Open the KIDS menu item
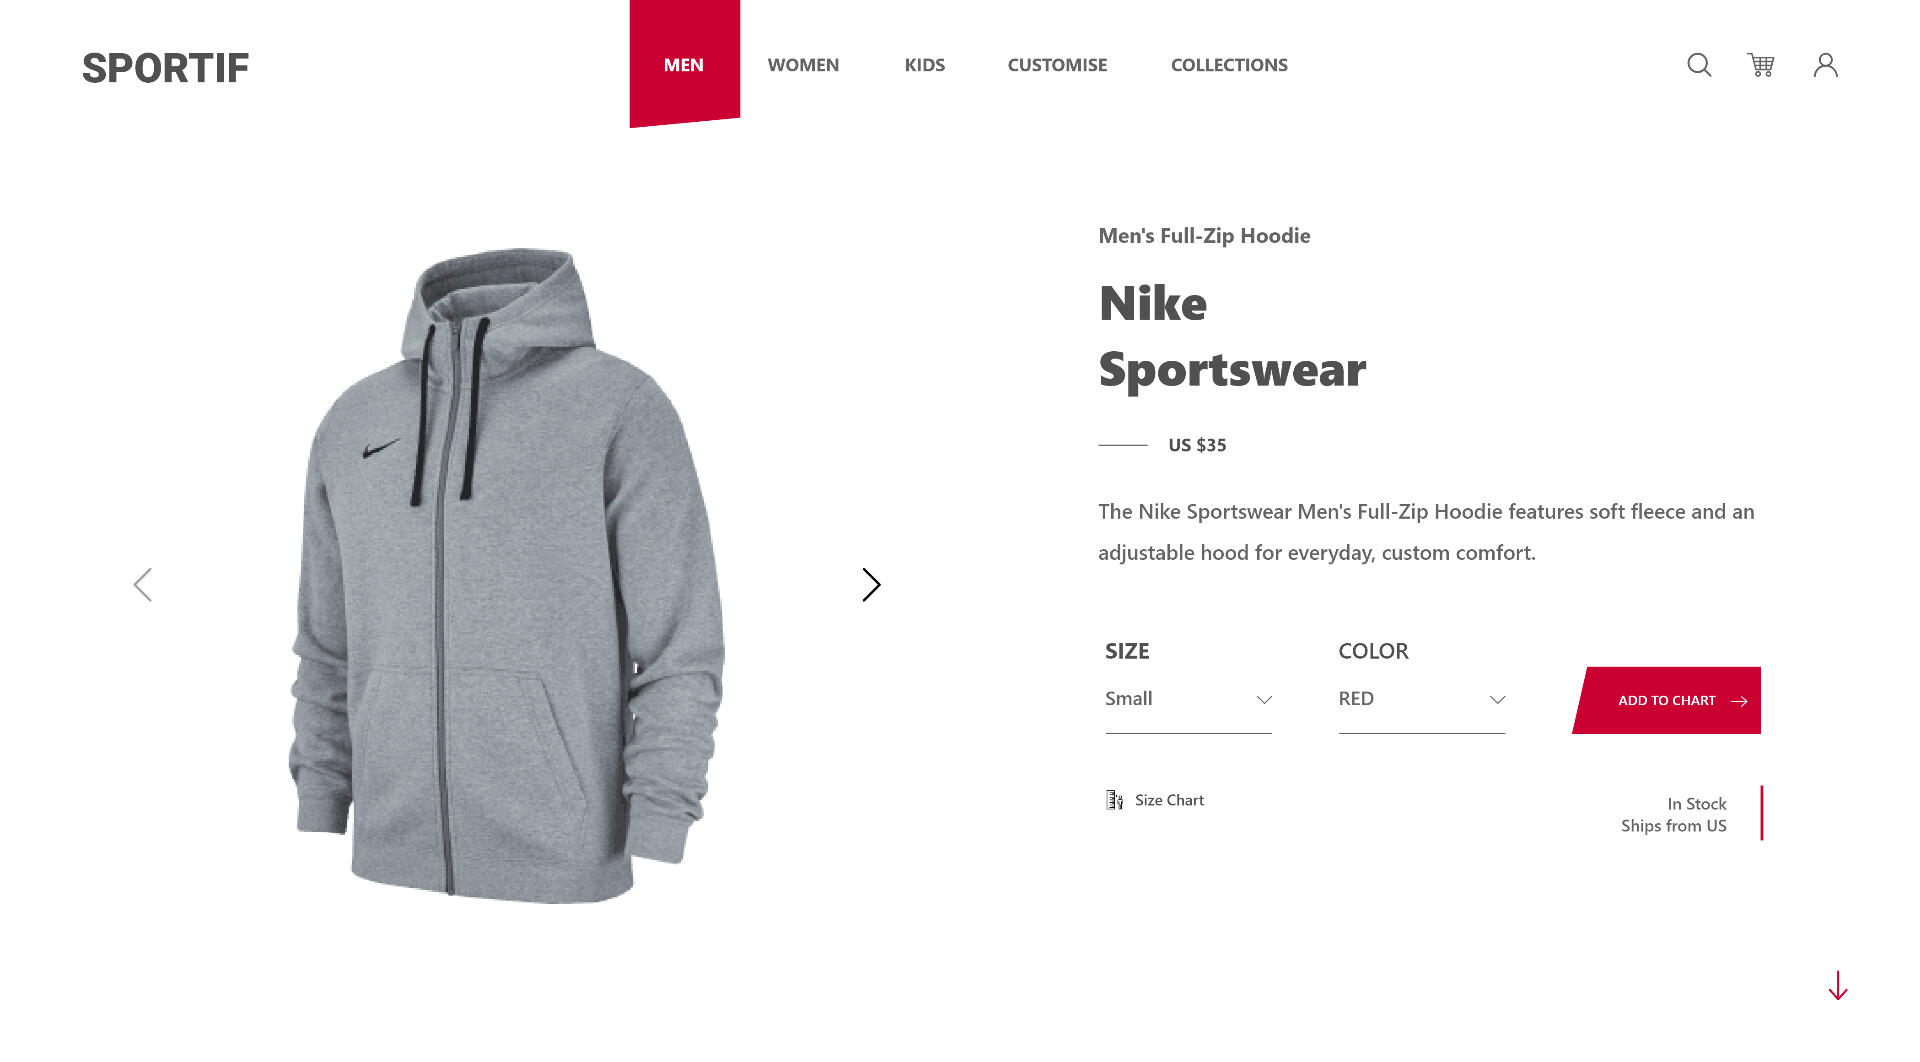Screen dimensions: 1920x1062 coord(925,65)
